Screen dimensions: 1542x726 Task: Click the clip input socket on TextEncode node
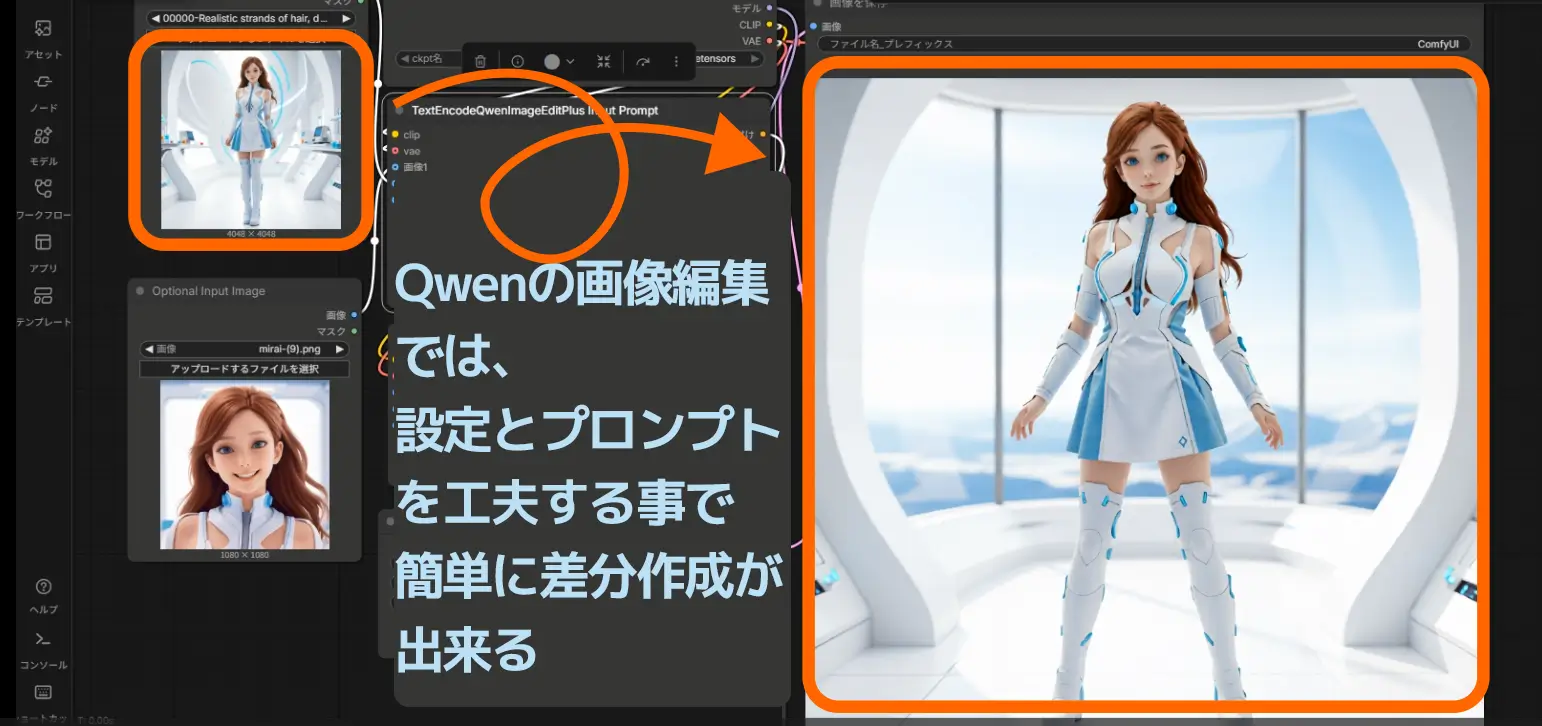395,134
